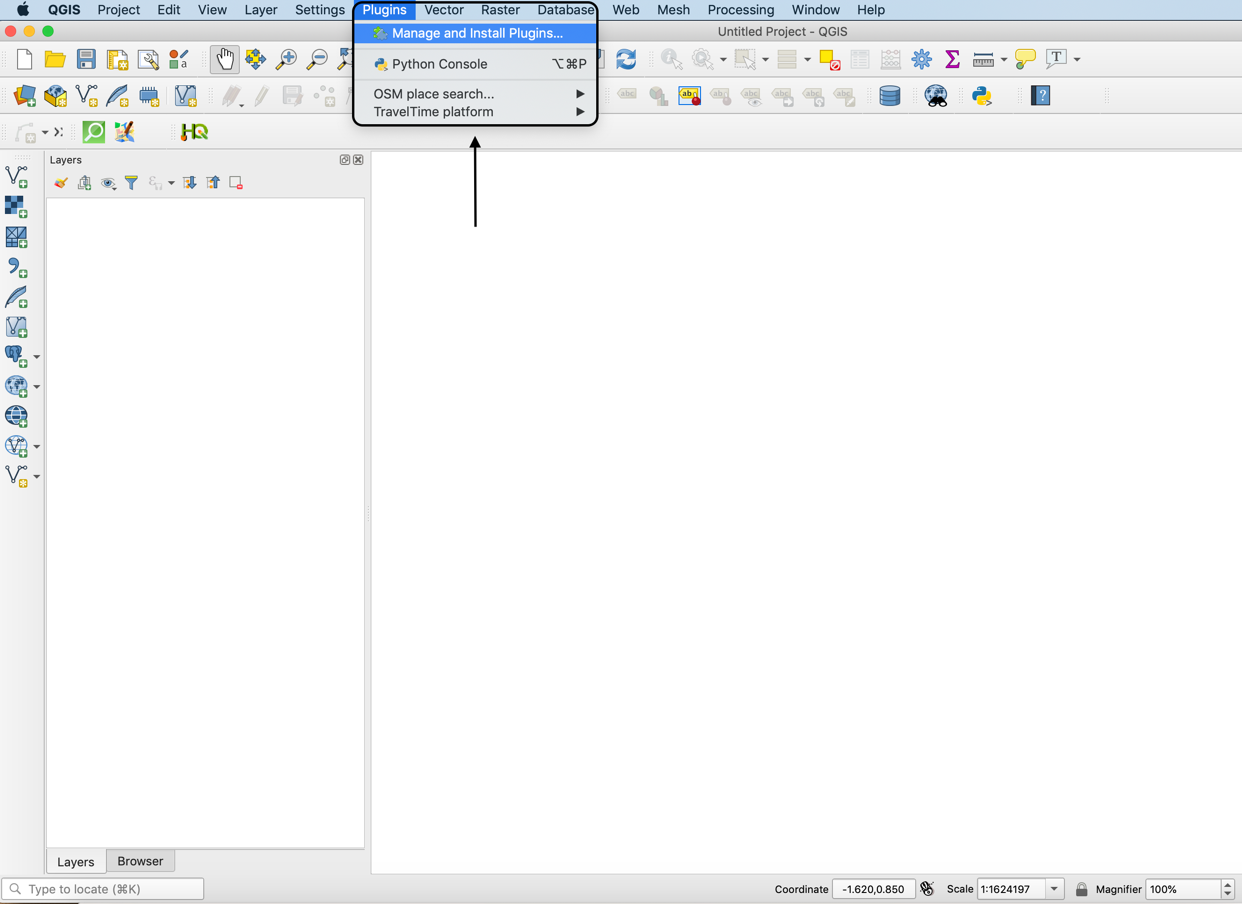Viewport: 1242px width, 904px height.
Task: Click Pan Map to Selection arrows icon
Action: [x=256, y=60]
